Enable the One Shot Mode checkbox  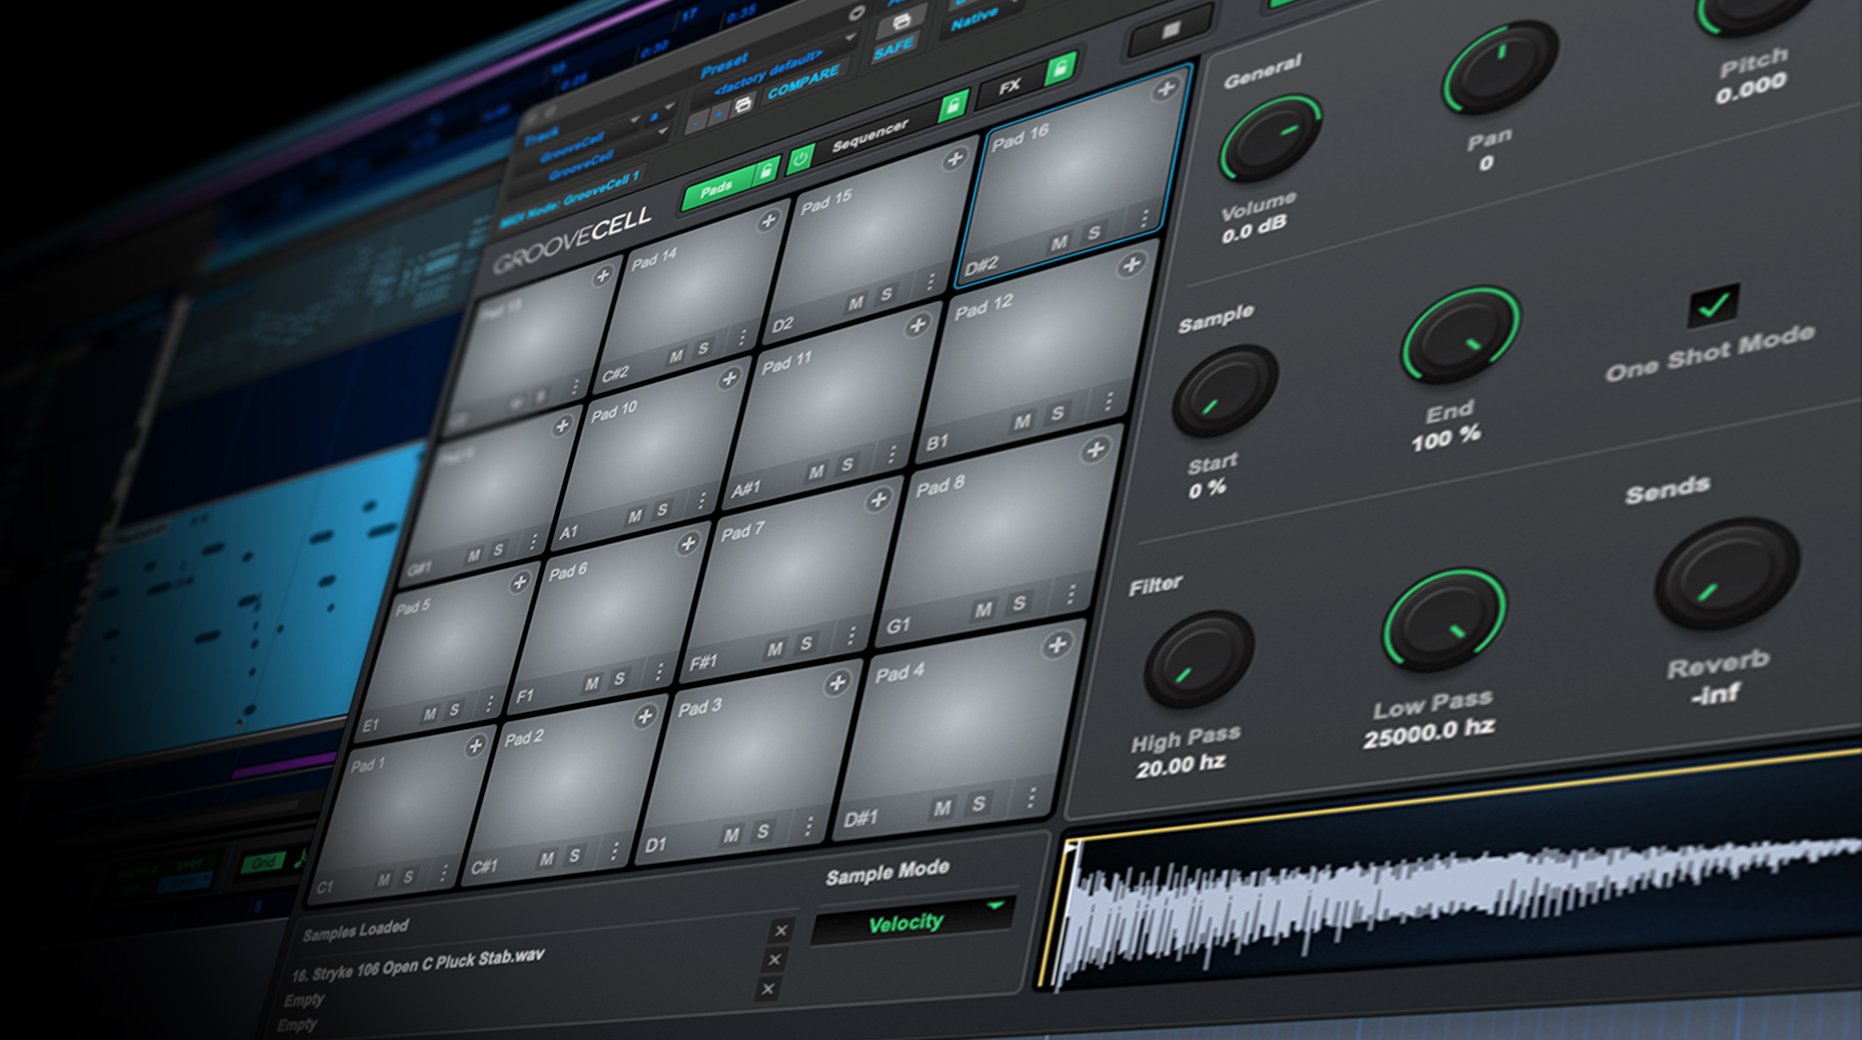point(1713,306)
